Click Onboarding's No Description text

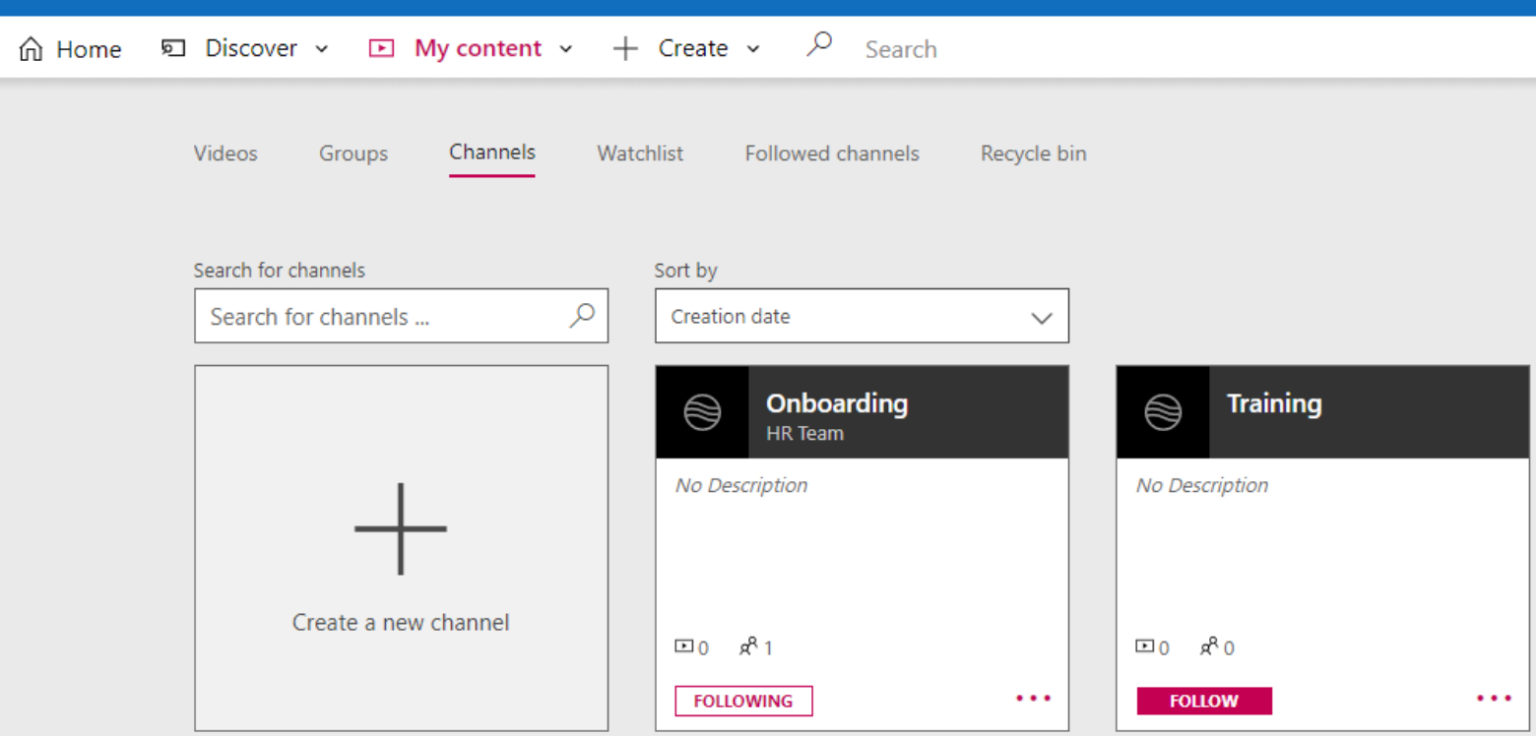click(x=741, y=485)
